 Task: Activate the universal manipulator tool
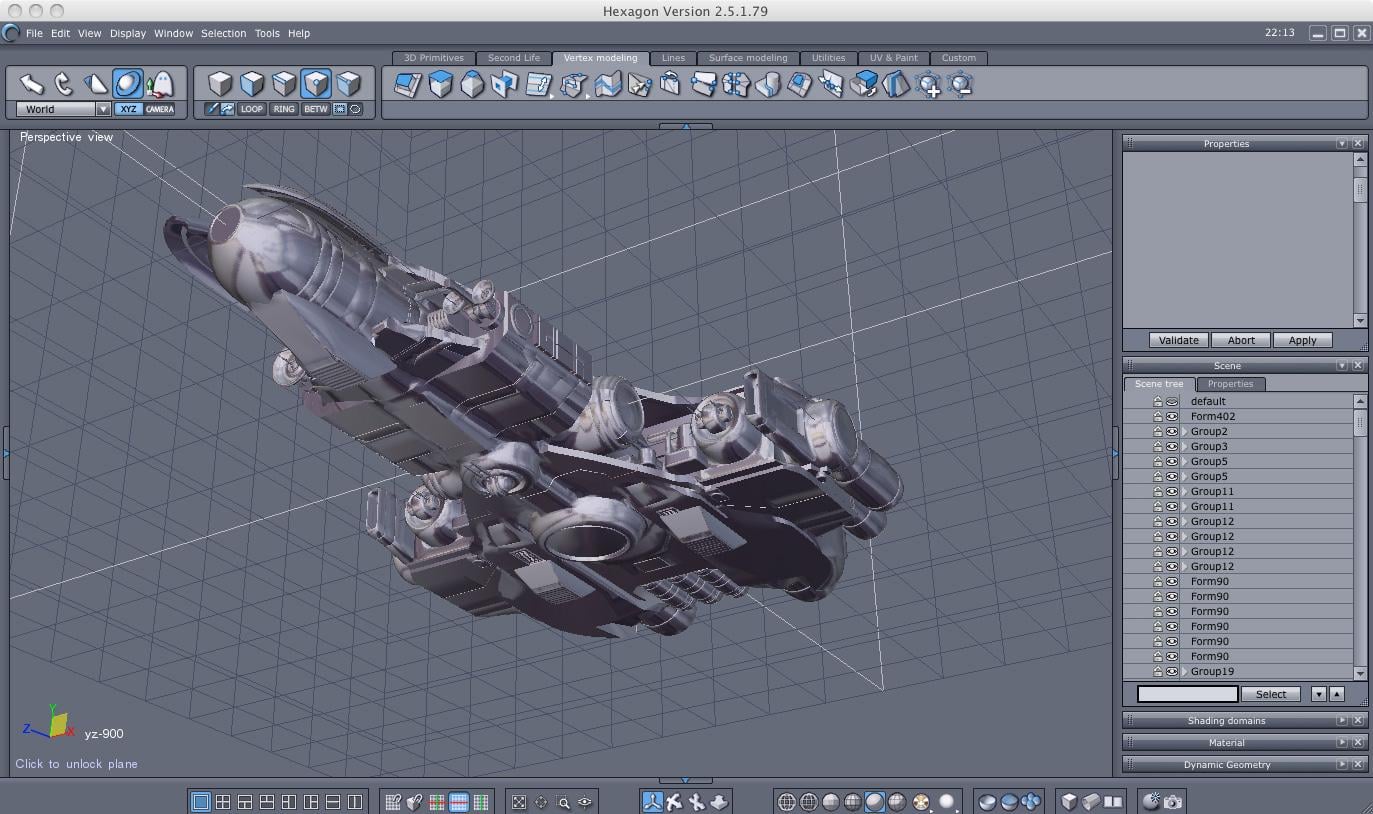(128, 84)
